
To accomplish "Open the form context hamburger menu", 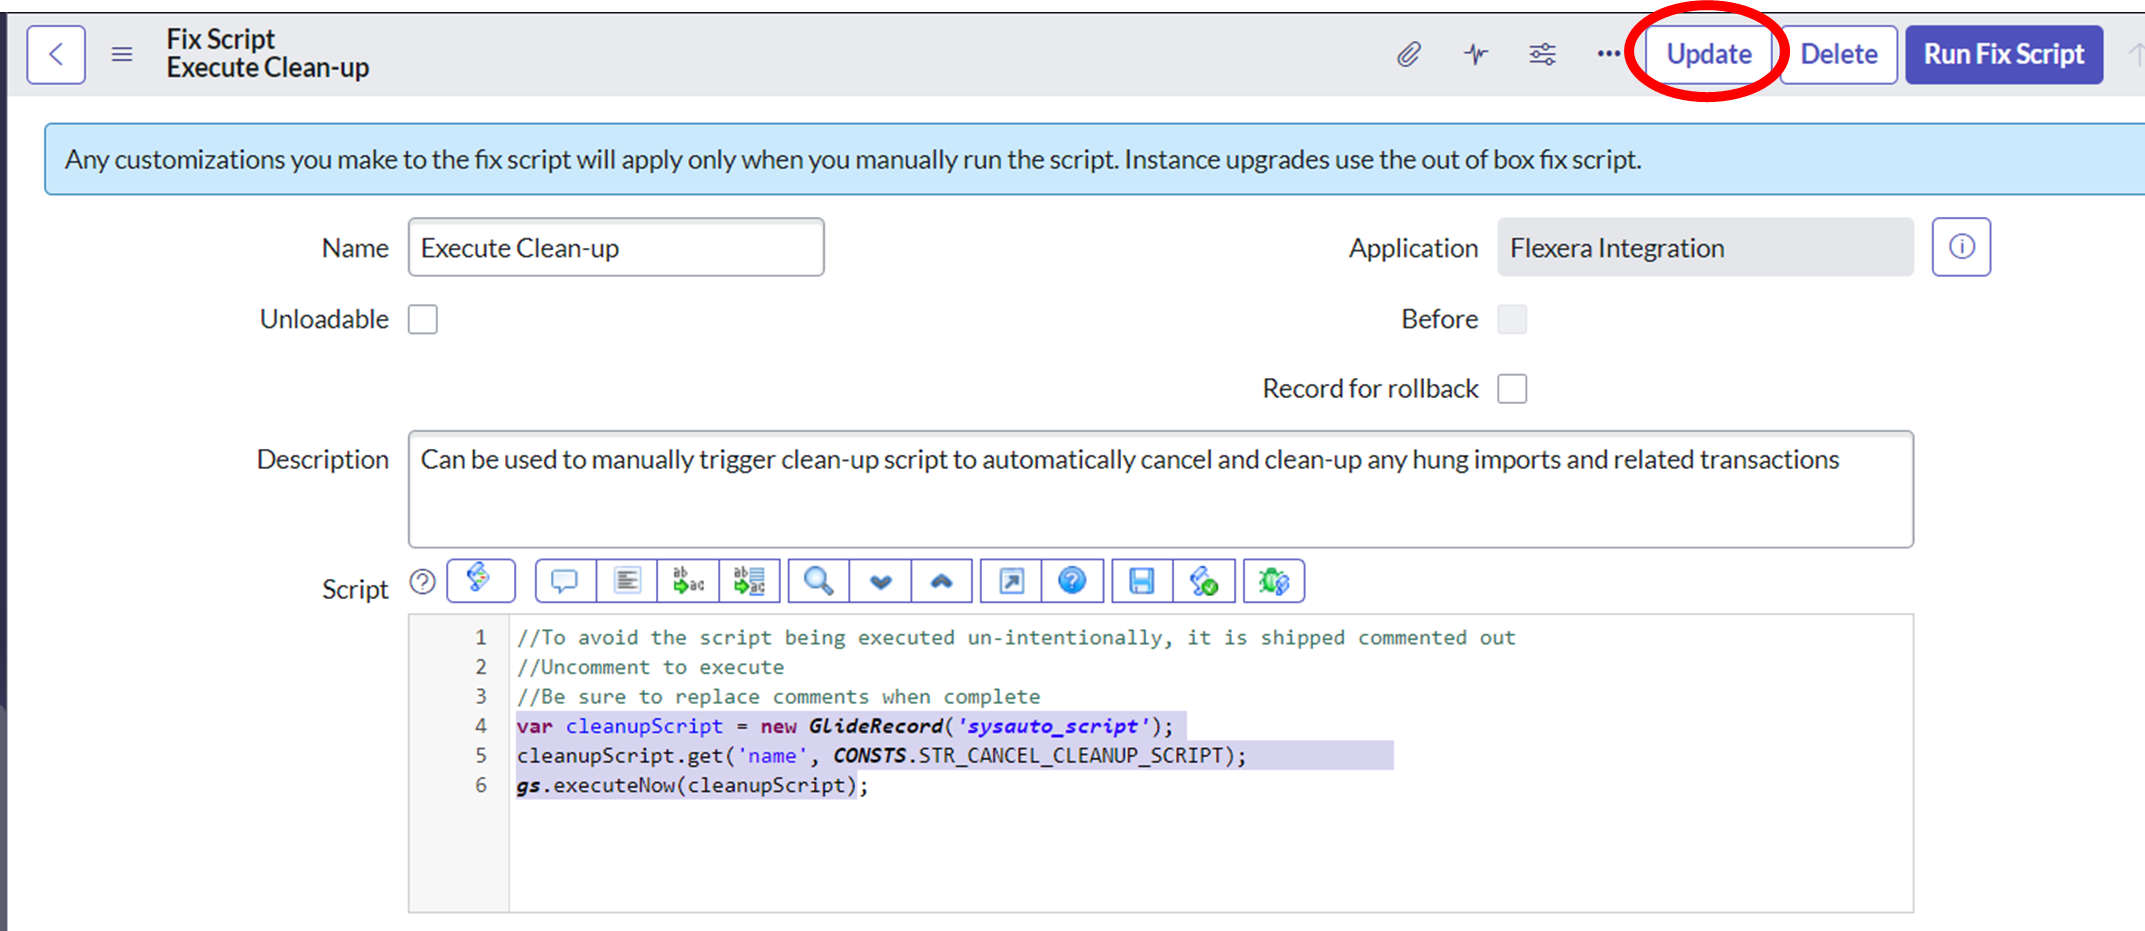I will click(x=122, y=54).
